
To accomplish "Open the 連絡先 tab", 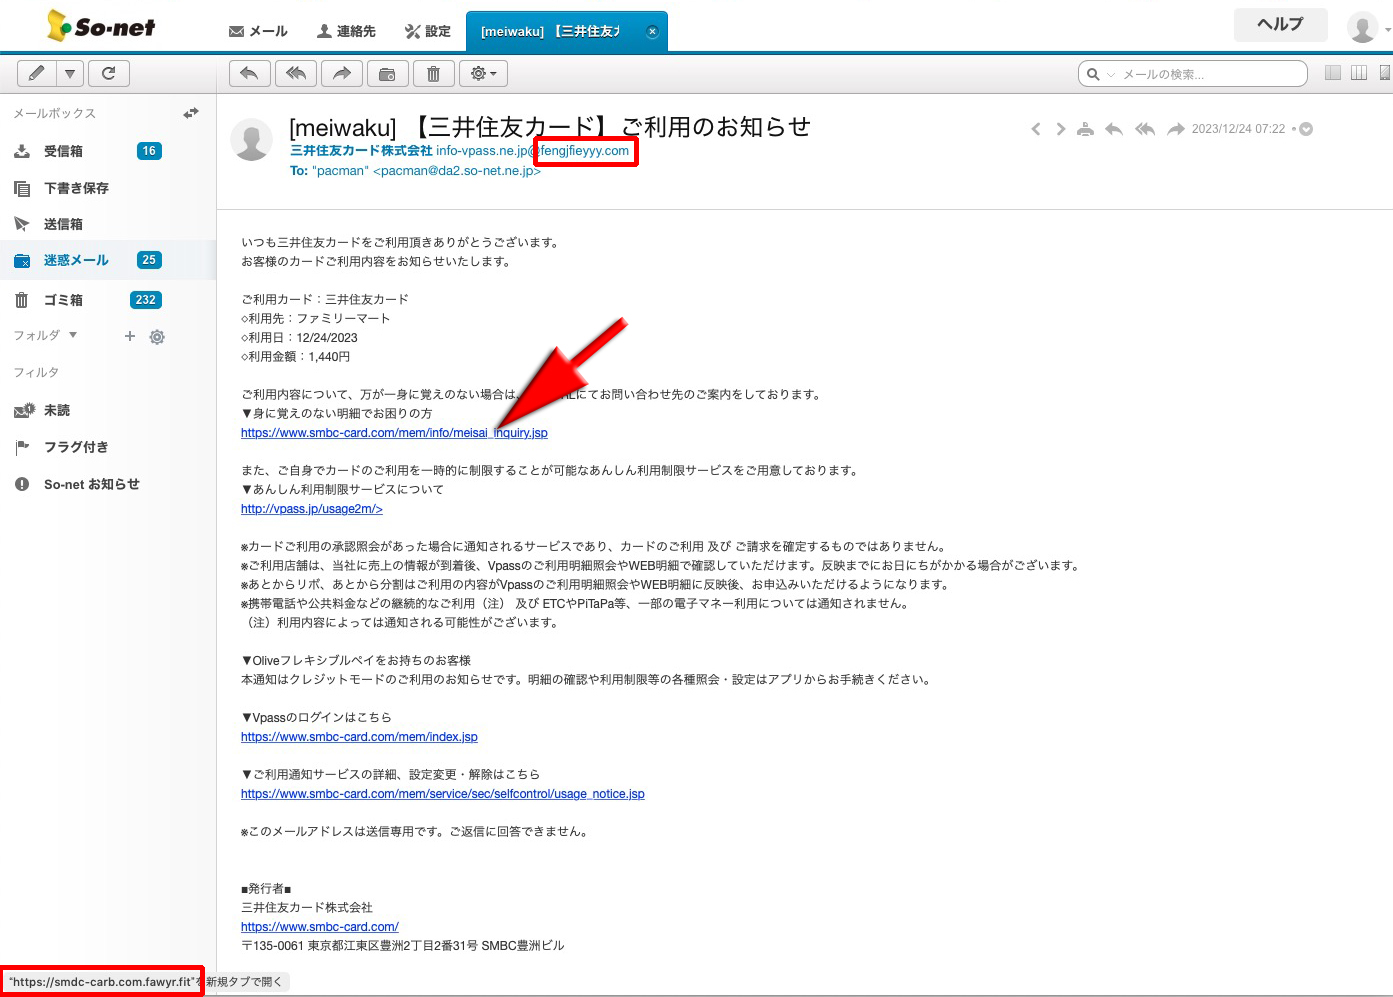I will coord(346,31).
